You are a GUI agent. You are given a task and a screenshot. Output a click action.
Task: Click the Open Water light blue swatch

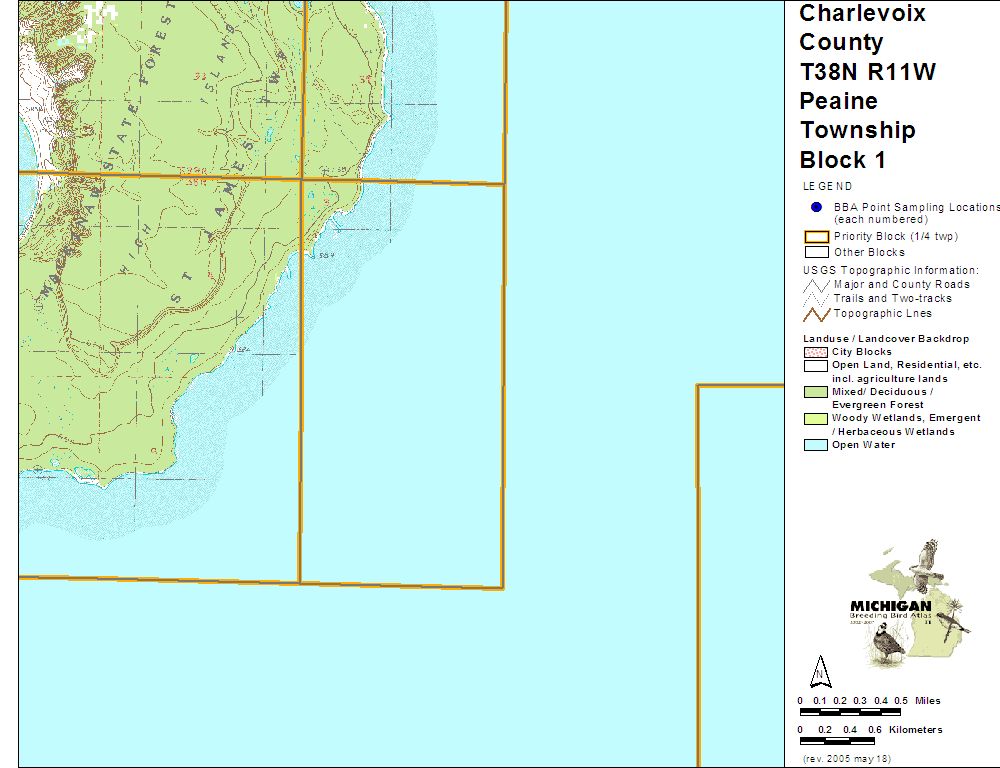pos(816,445)
